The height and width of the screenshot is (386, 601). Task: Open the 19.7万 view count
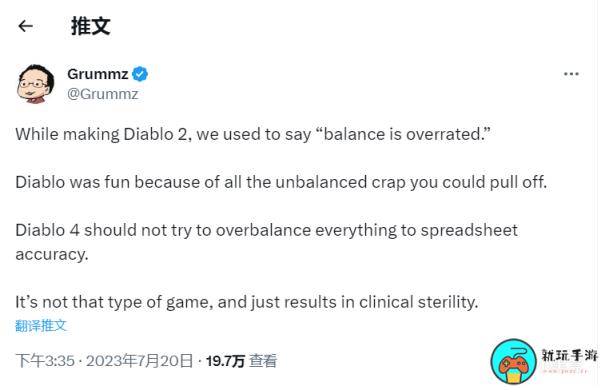[x=225, y=361]
